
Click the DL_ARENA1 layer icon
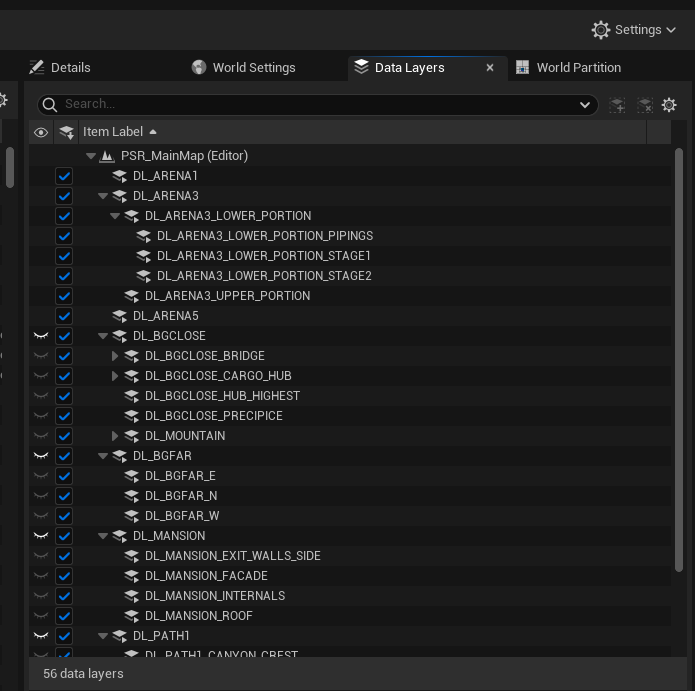coord(120,176)
